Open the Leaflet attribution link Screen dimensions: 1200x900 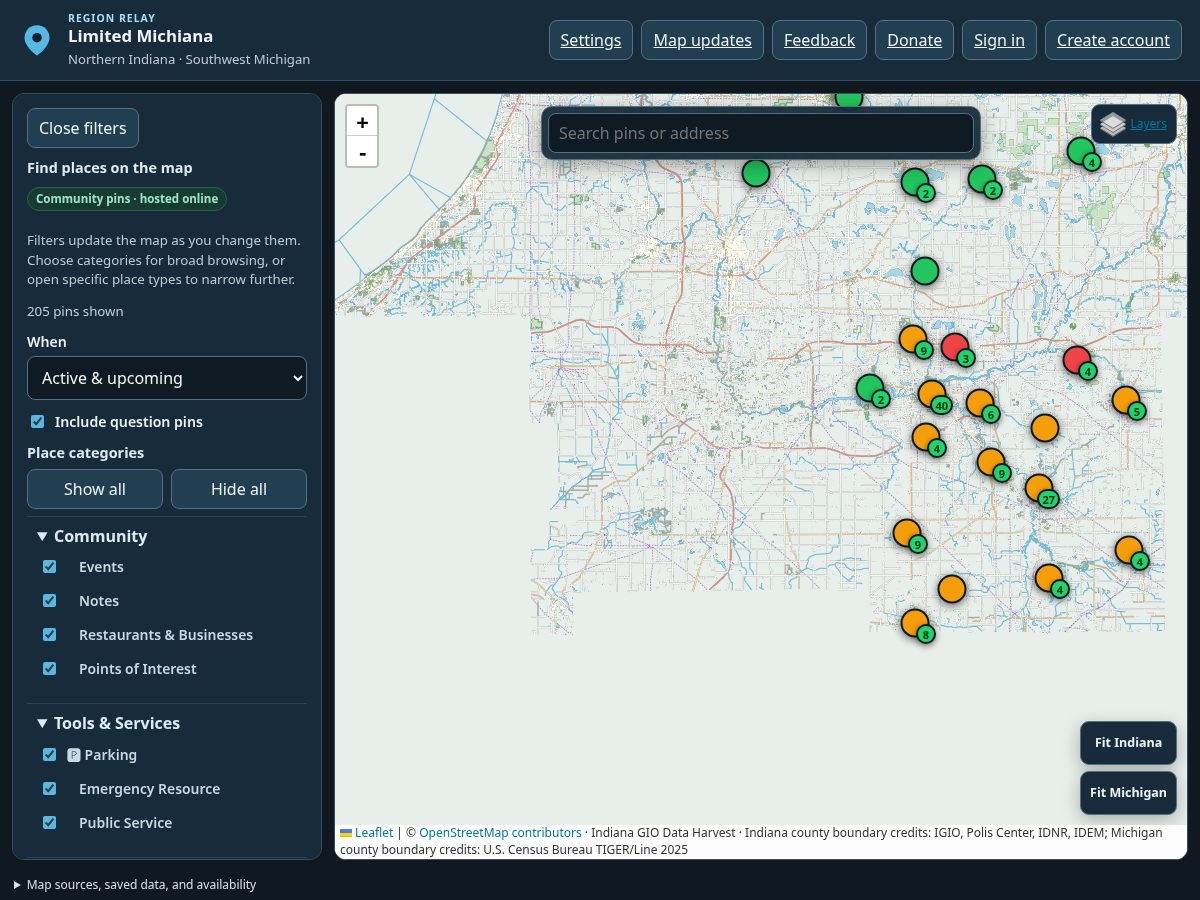tap(374, 833)
